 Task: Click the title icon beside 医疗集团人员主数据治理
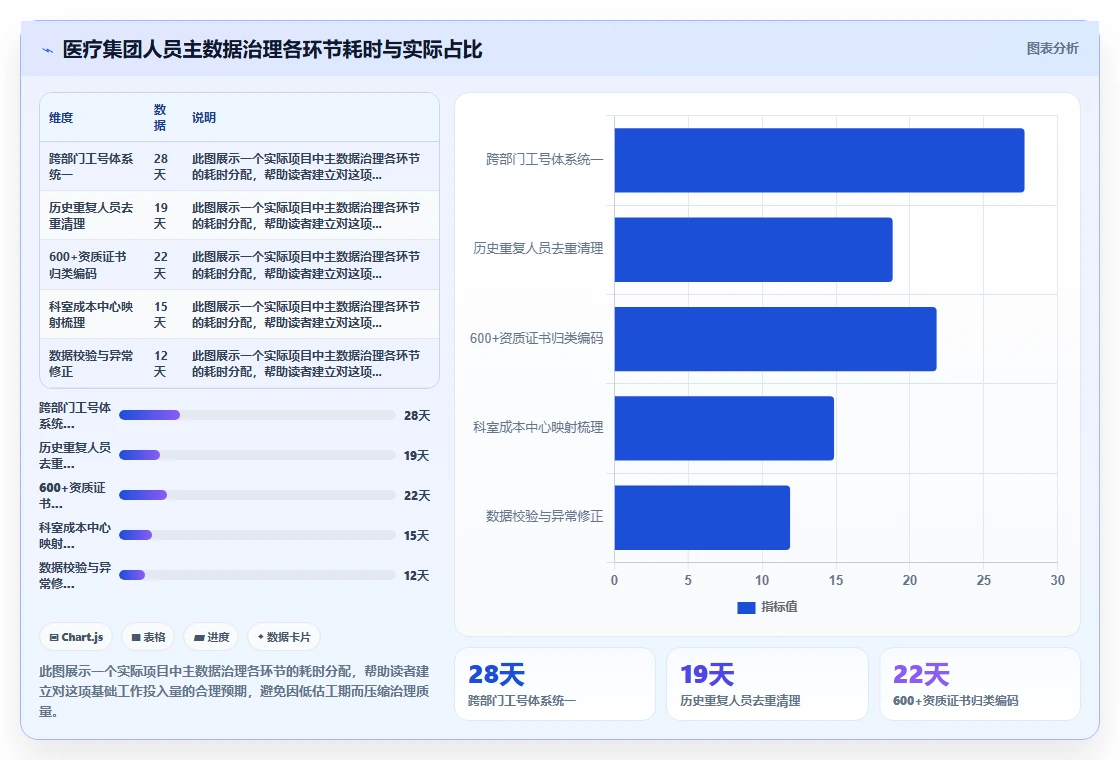click(48, 50)
